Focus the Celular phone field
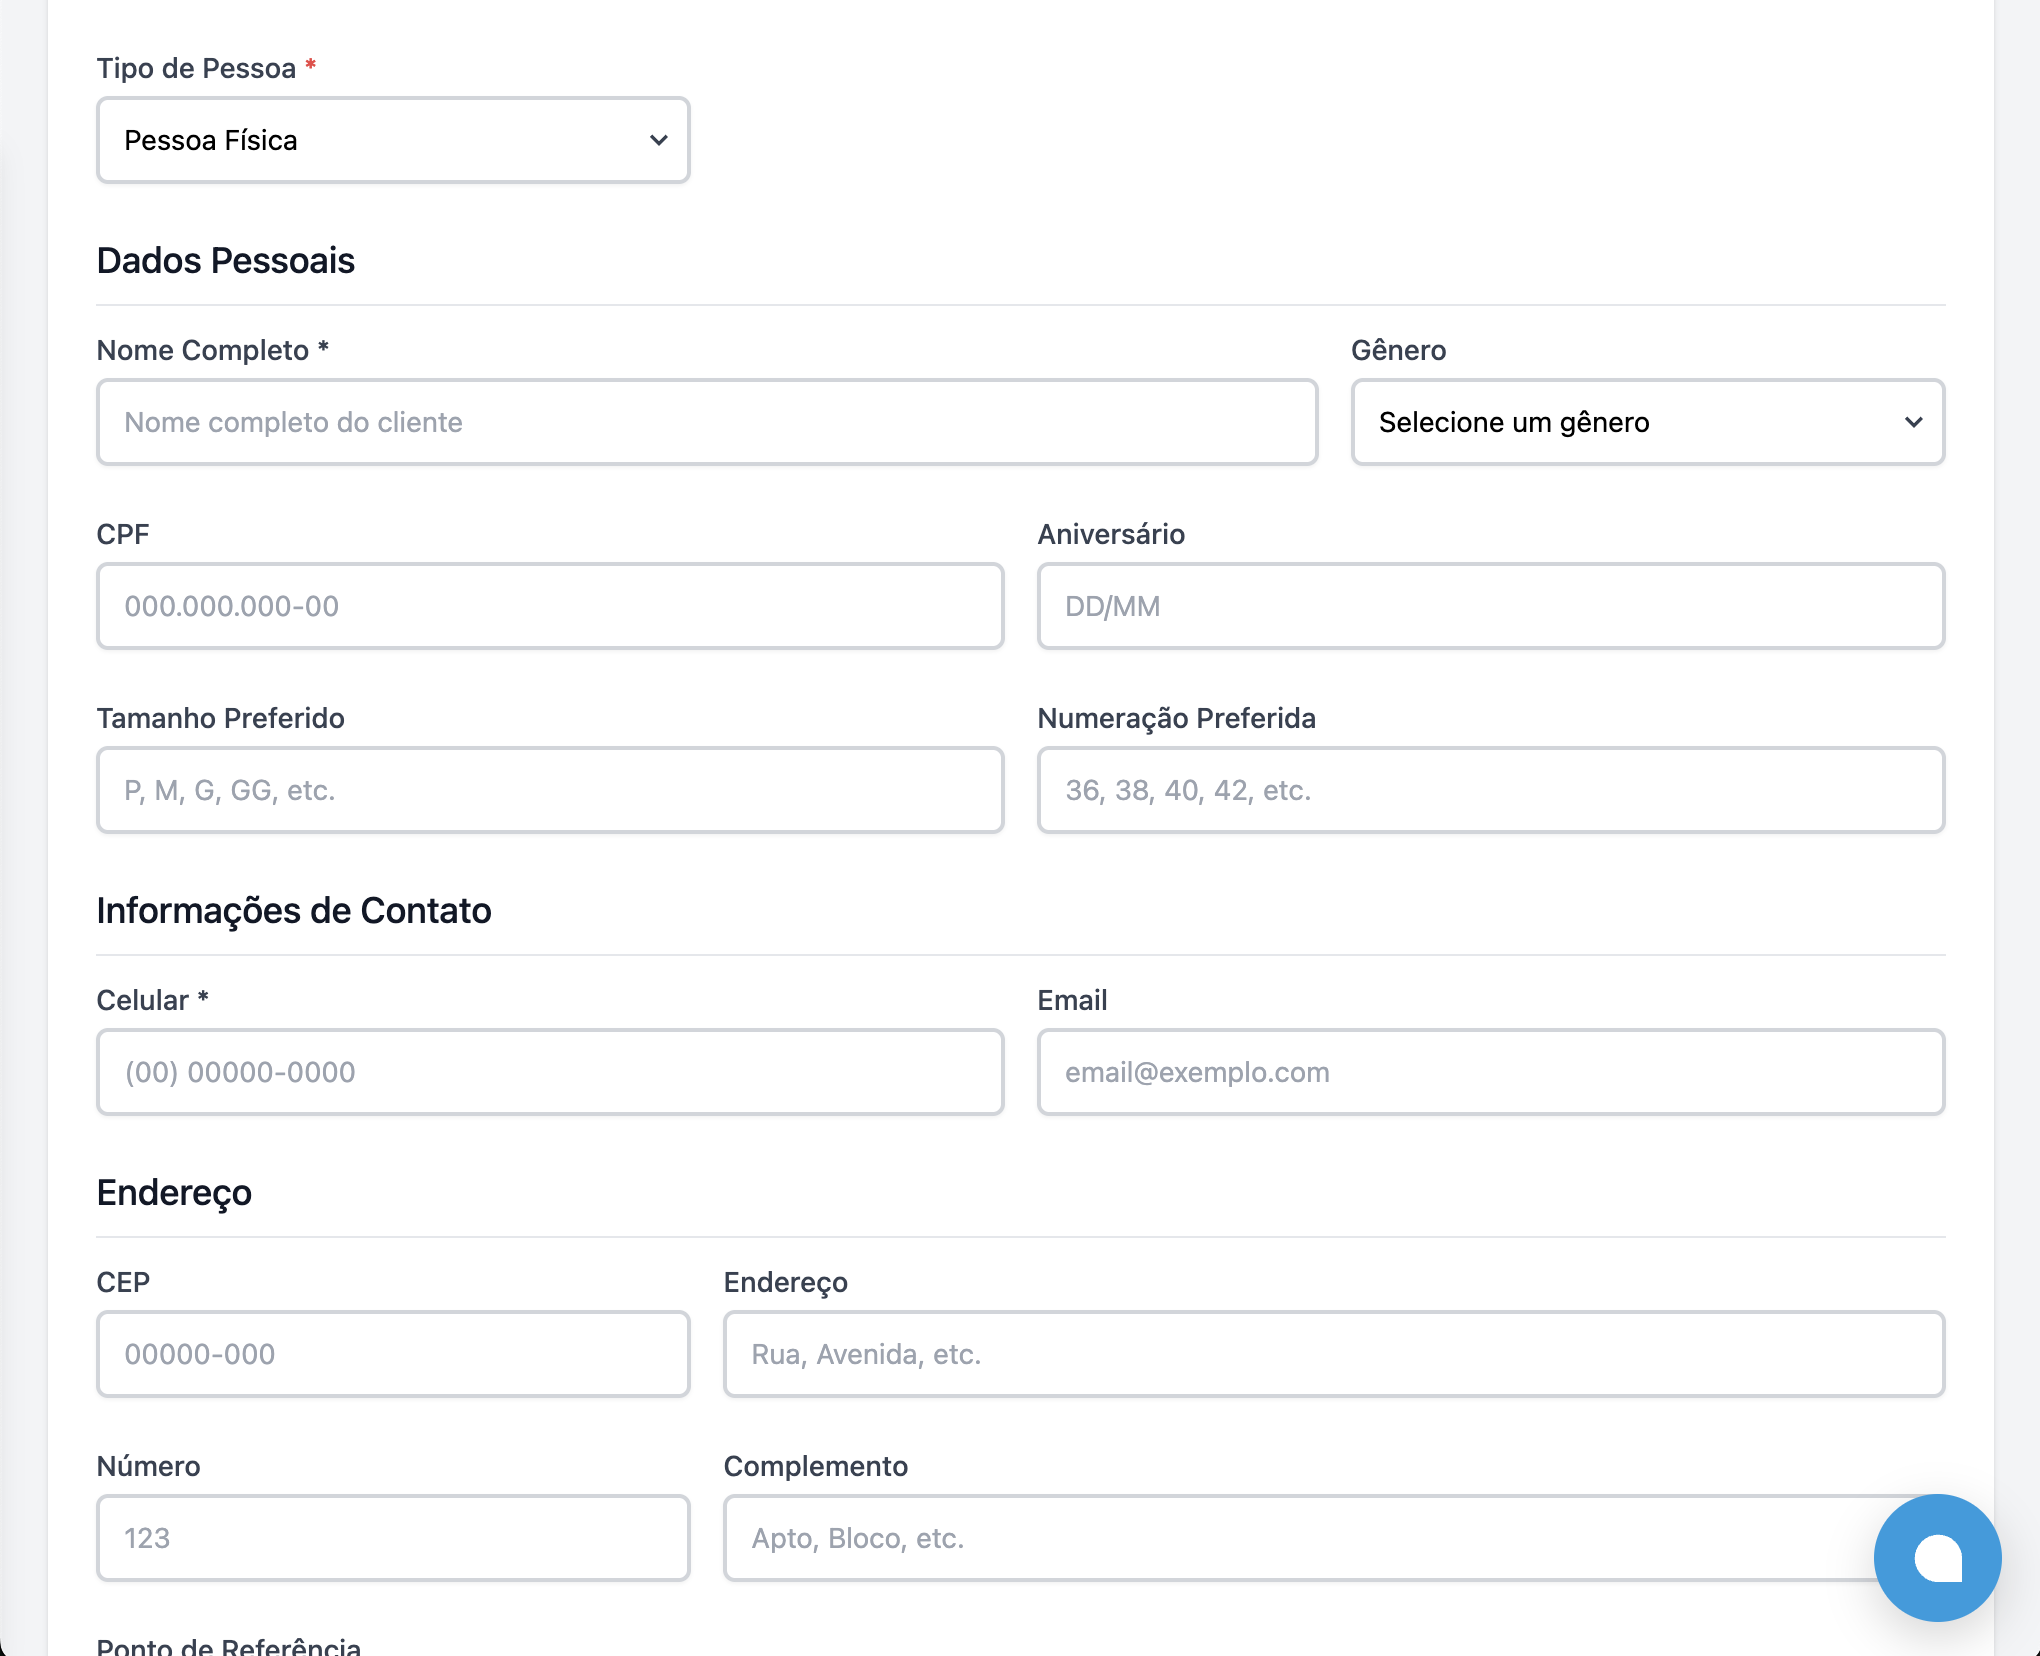Image resolution: width=2040 pixels, height=1656 pixels. (x=550, y=1072)
